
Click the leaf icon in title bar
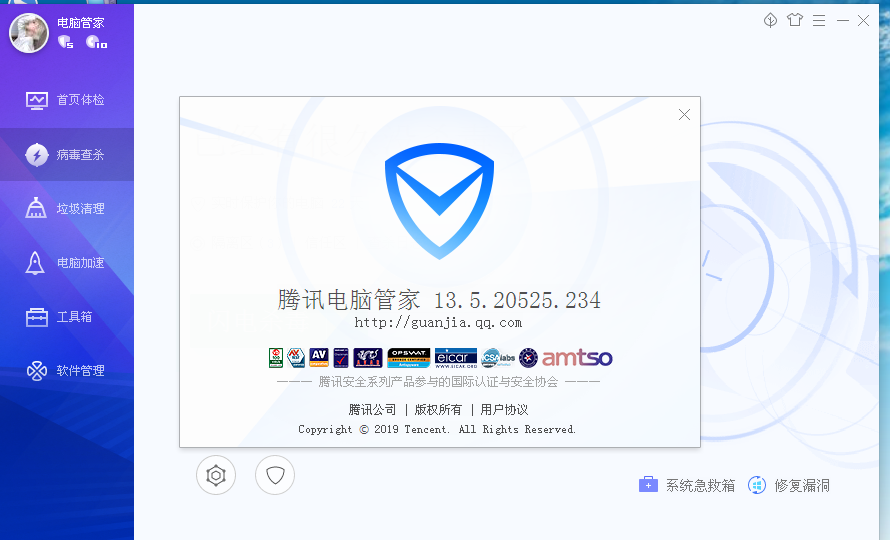[770, 20]
